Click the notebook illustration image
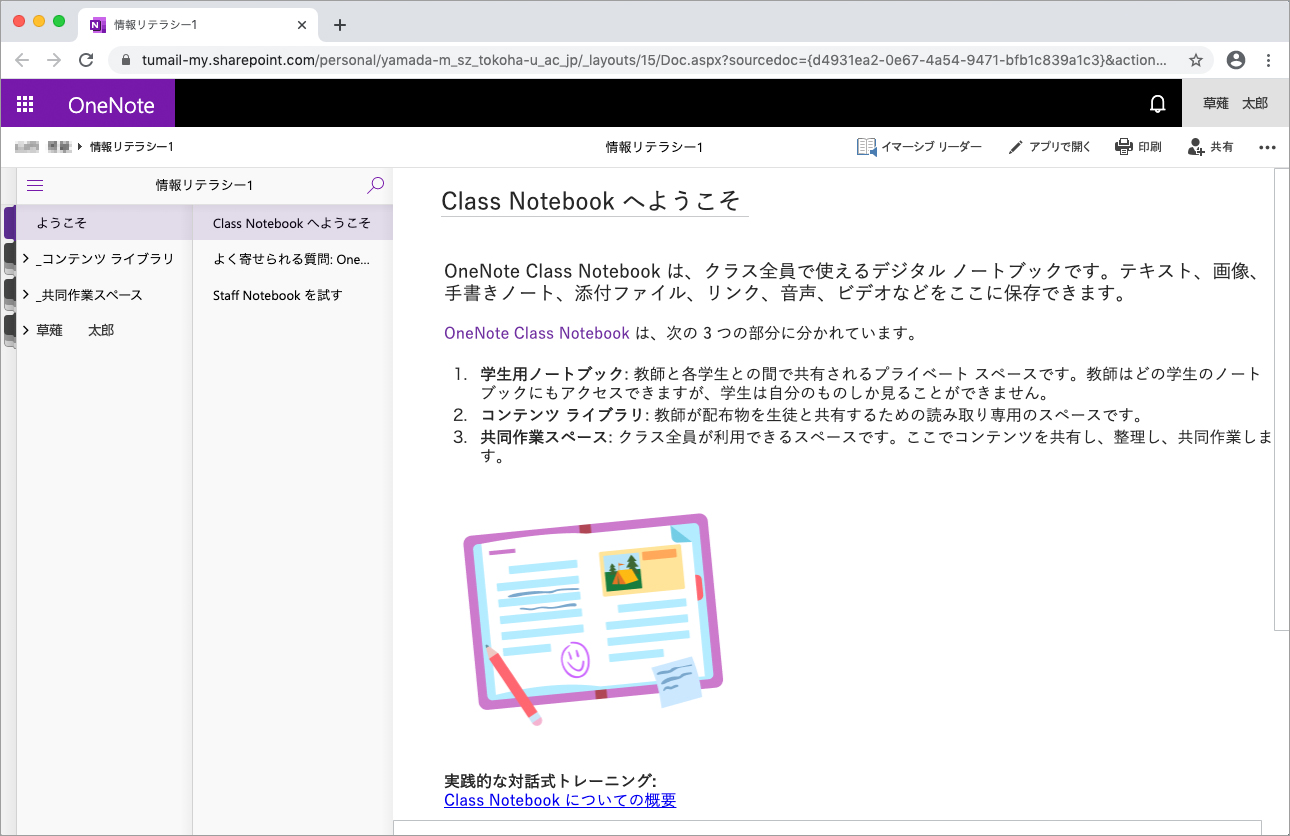 (593, 617)
